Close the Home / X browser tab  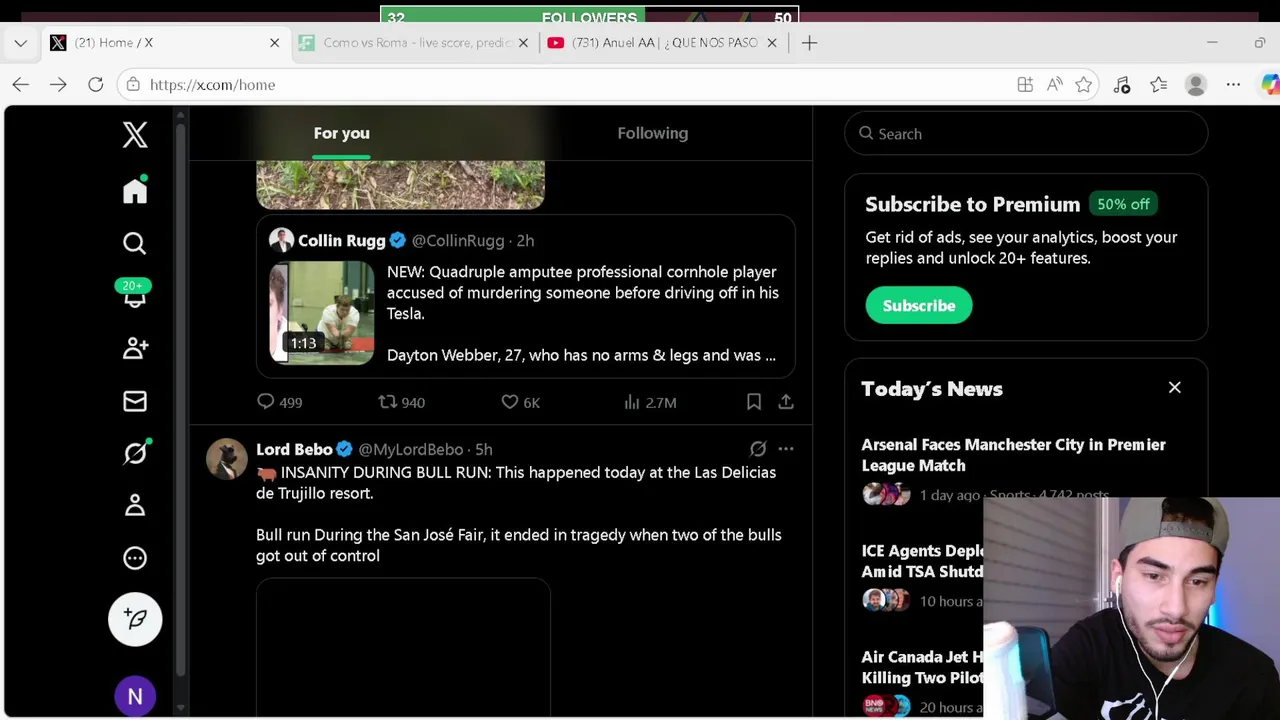point(275,43)
